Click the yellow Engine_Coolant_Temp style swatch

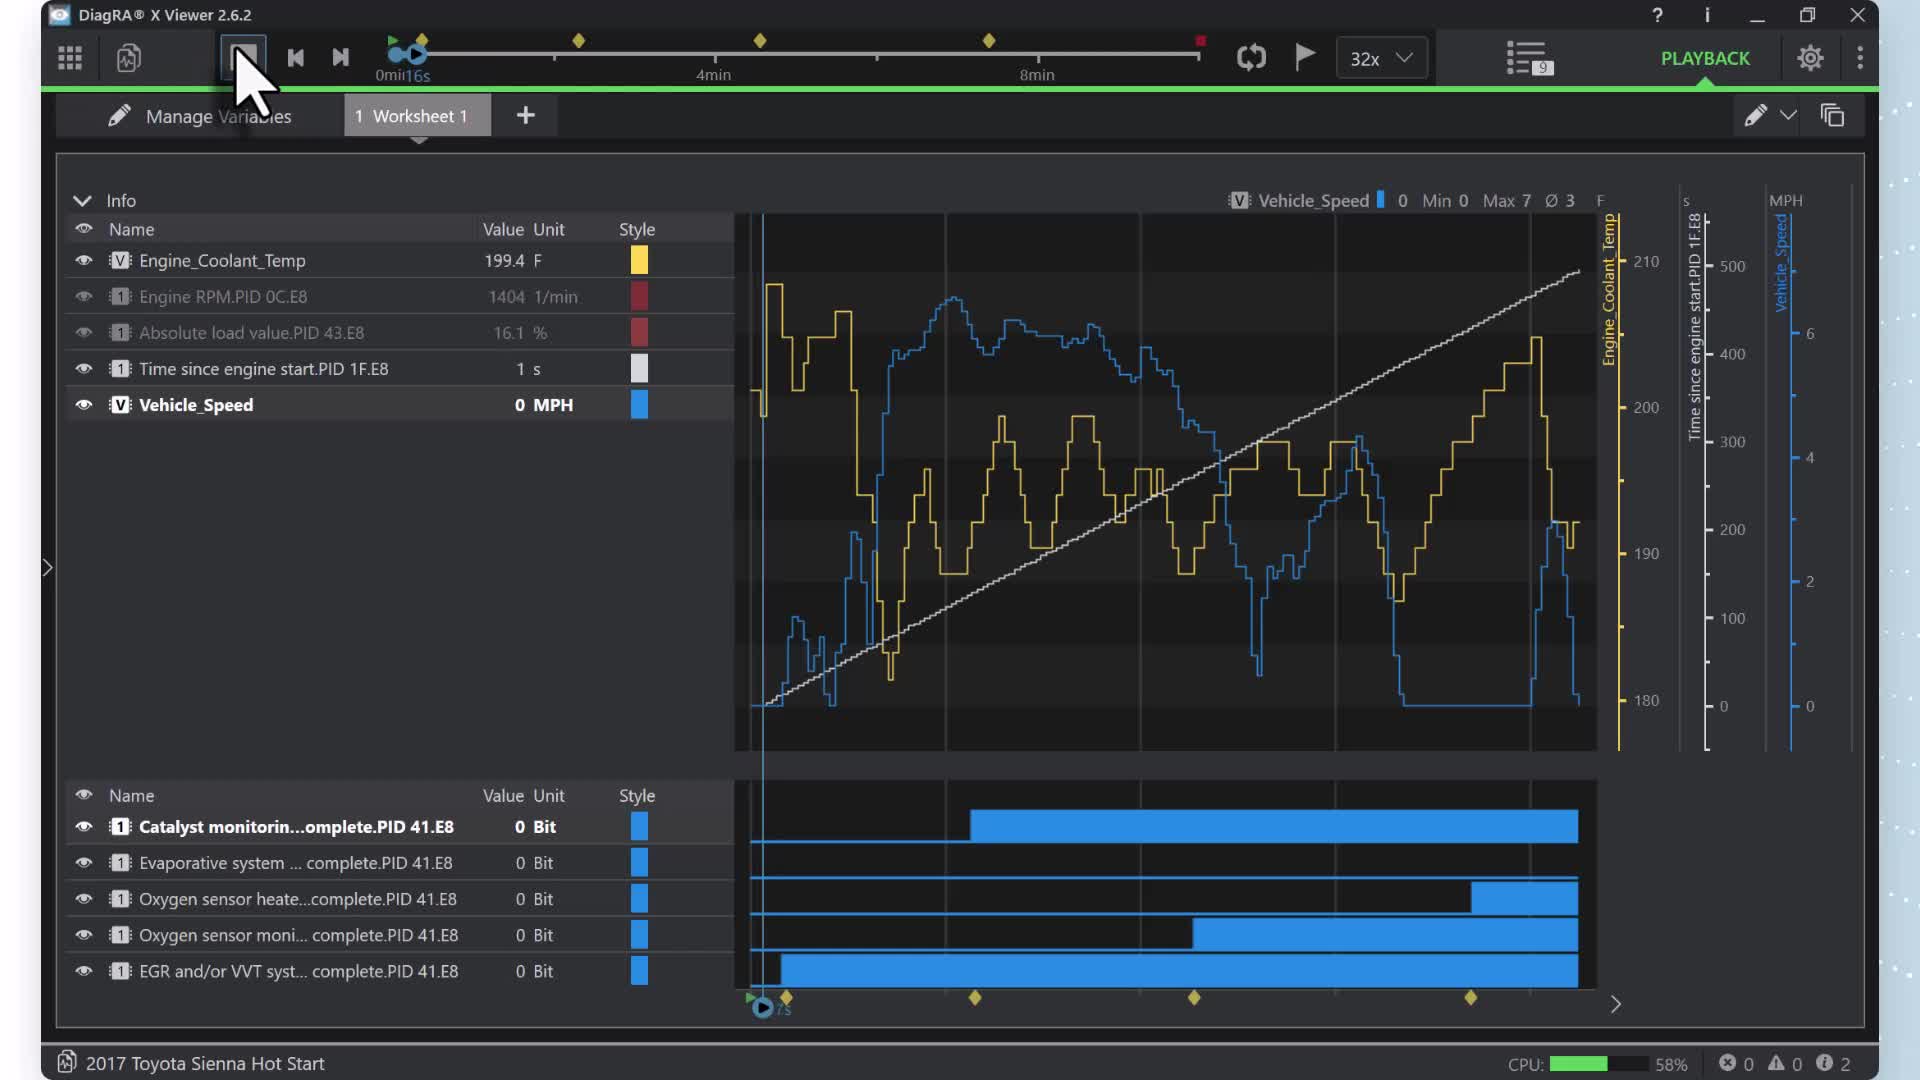[x=639, y=261]
